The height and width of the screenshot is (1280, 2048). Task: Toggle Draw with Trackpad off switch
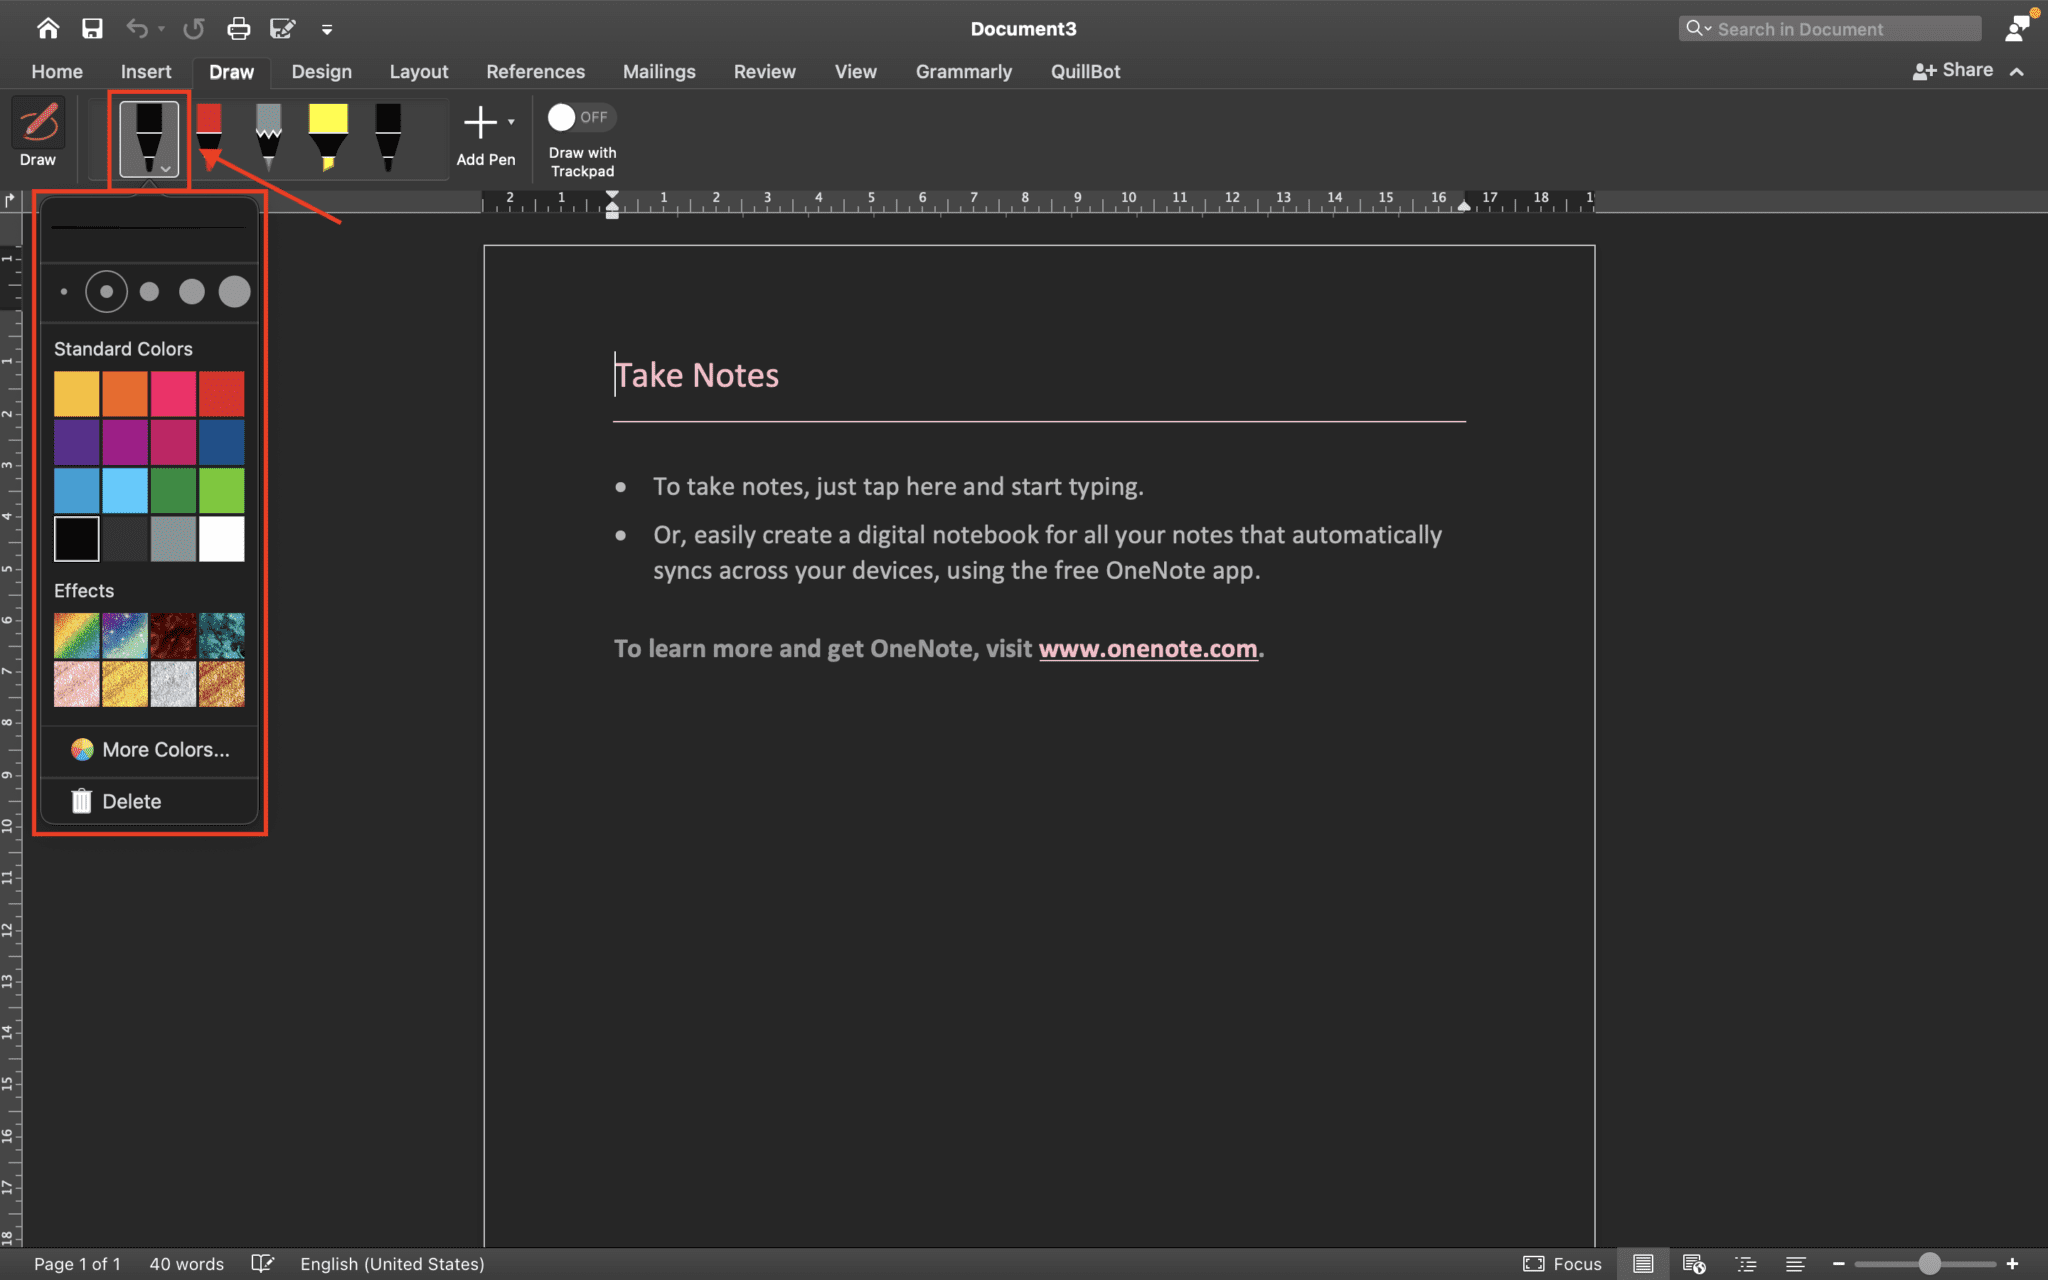tap(579, 117)
